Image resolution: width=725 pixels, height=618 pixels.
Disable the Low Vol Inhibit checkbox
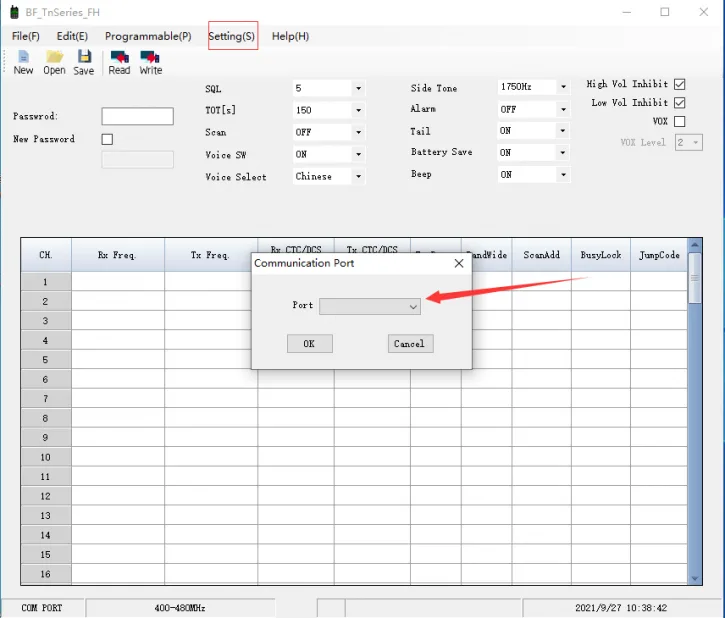pos(680,102)
